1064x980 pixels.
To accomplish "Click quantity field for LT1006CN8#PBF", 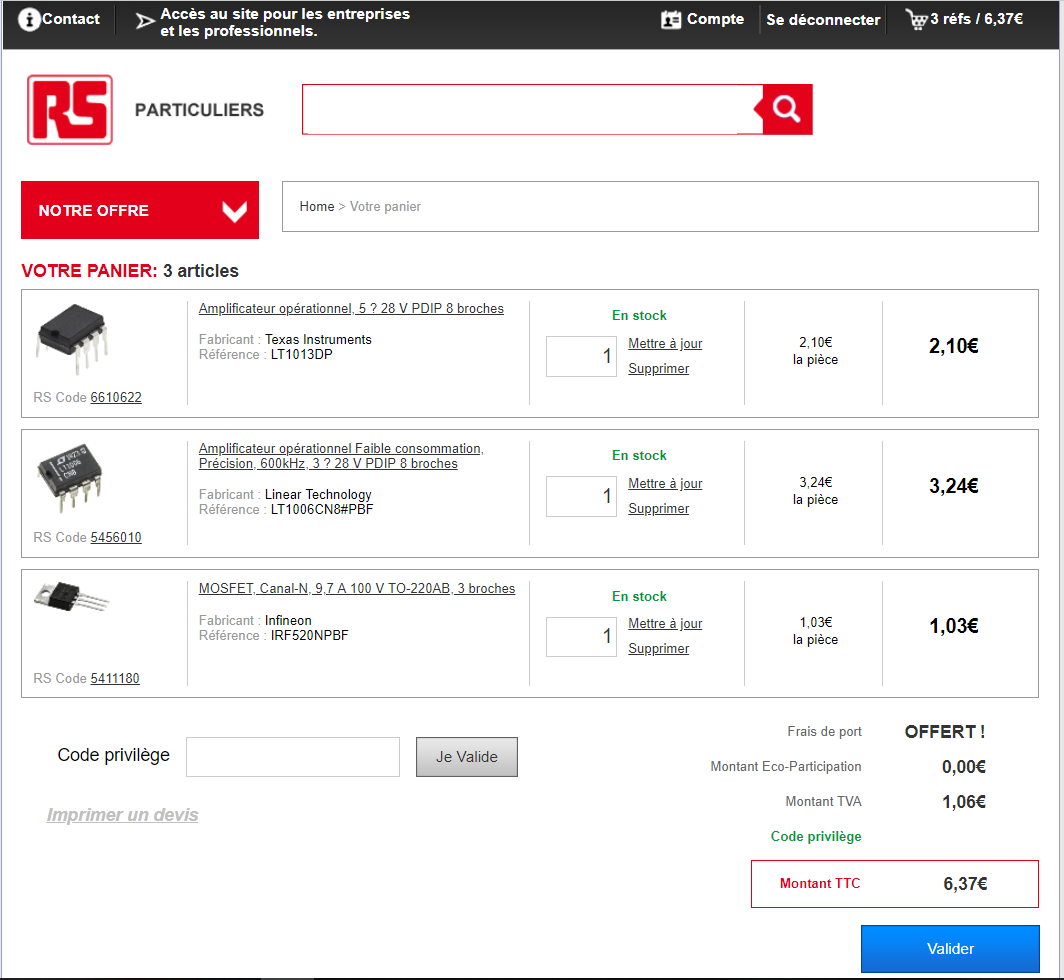I will point(581,496).
